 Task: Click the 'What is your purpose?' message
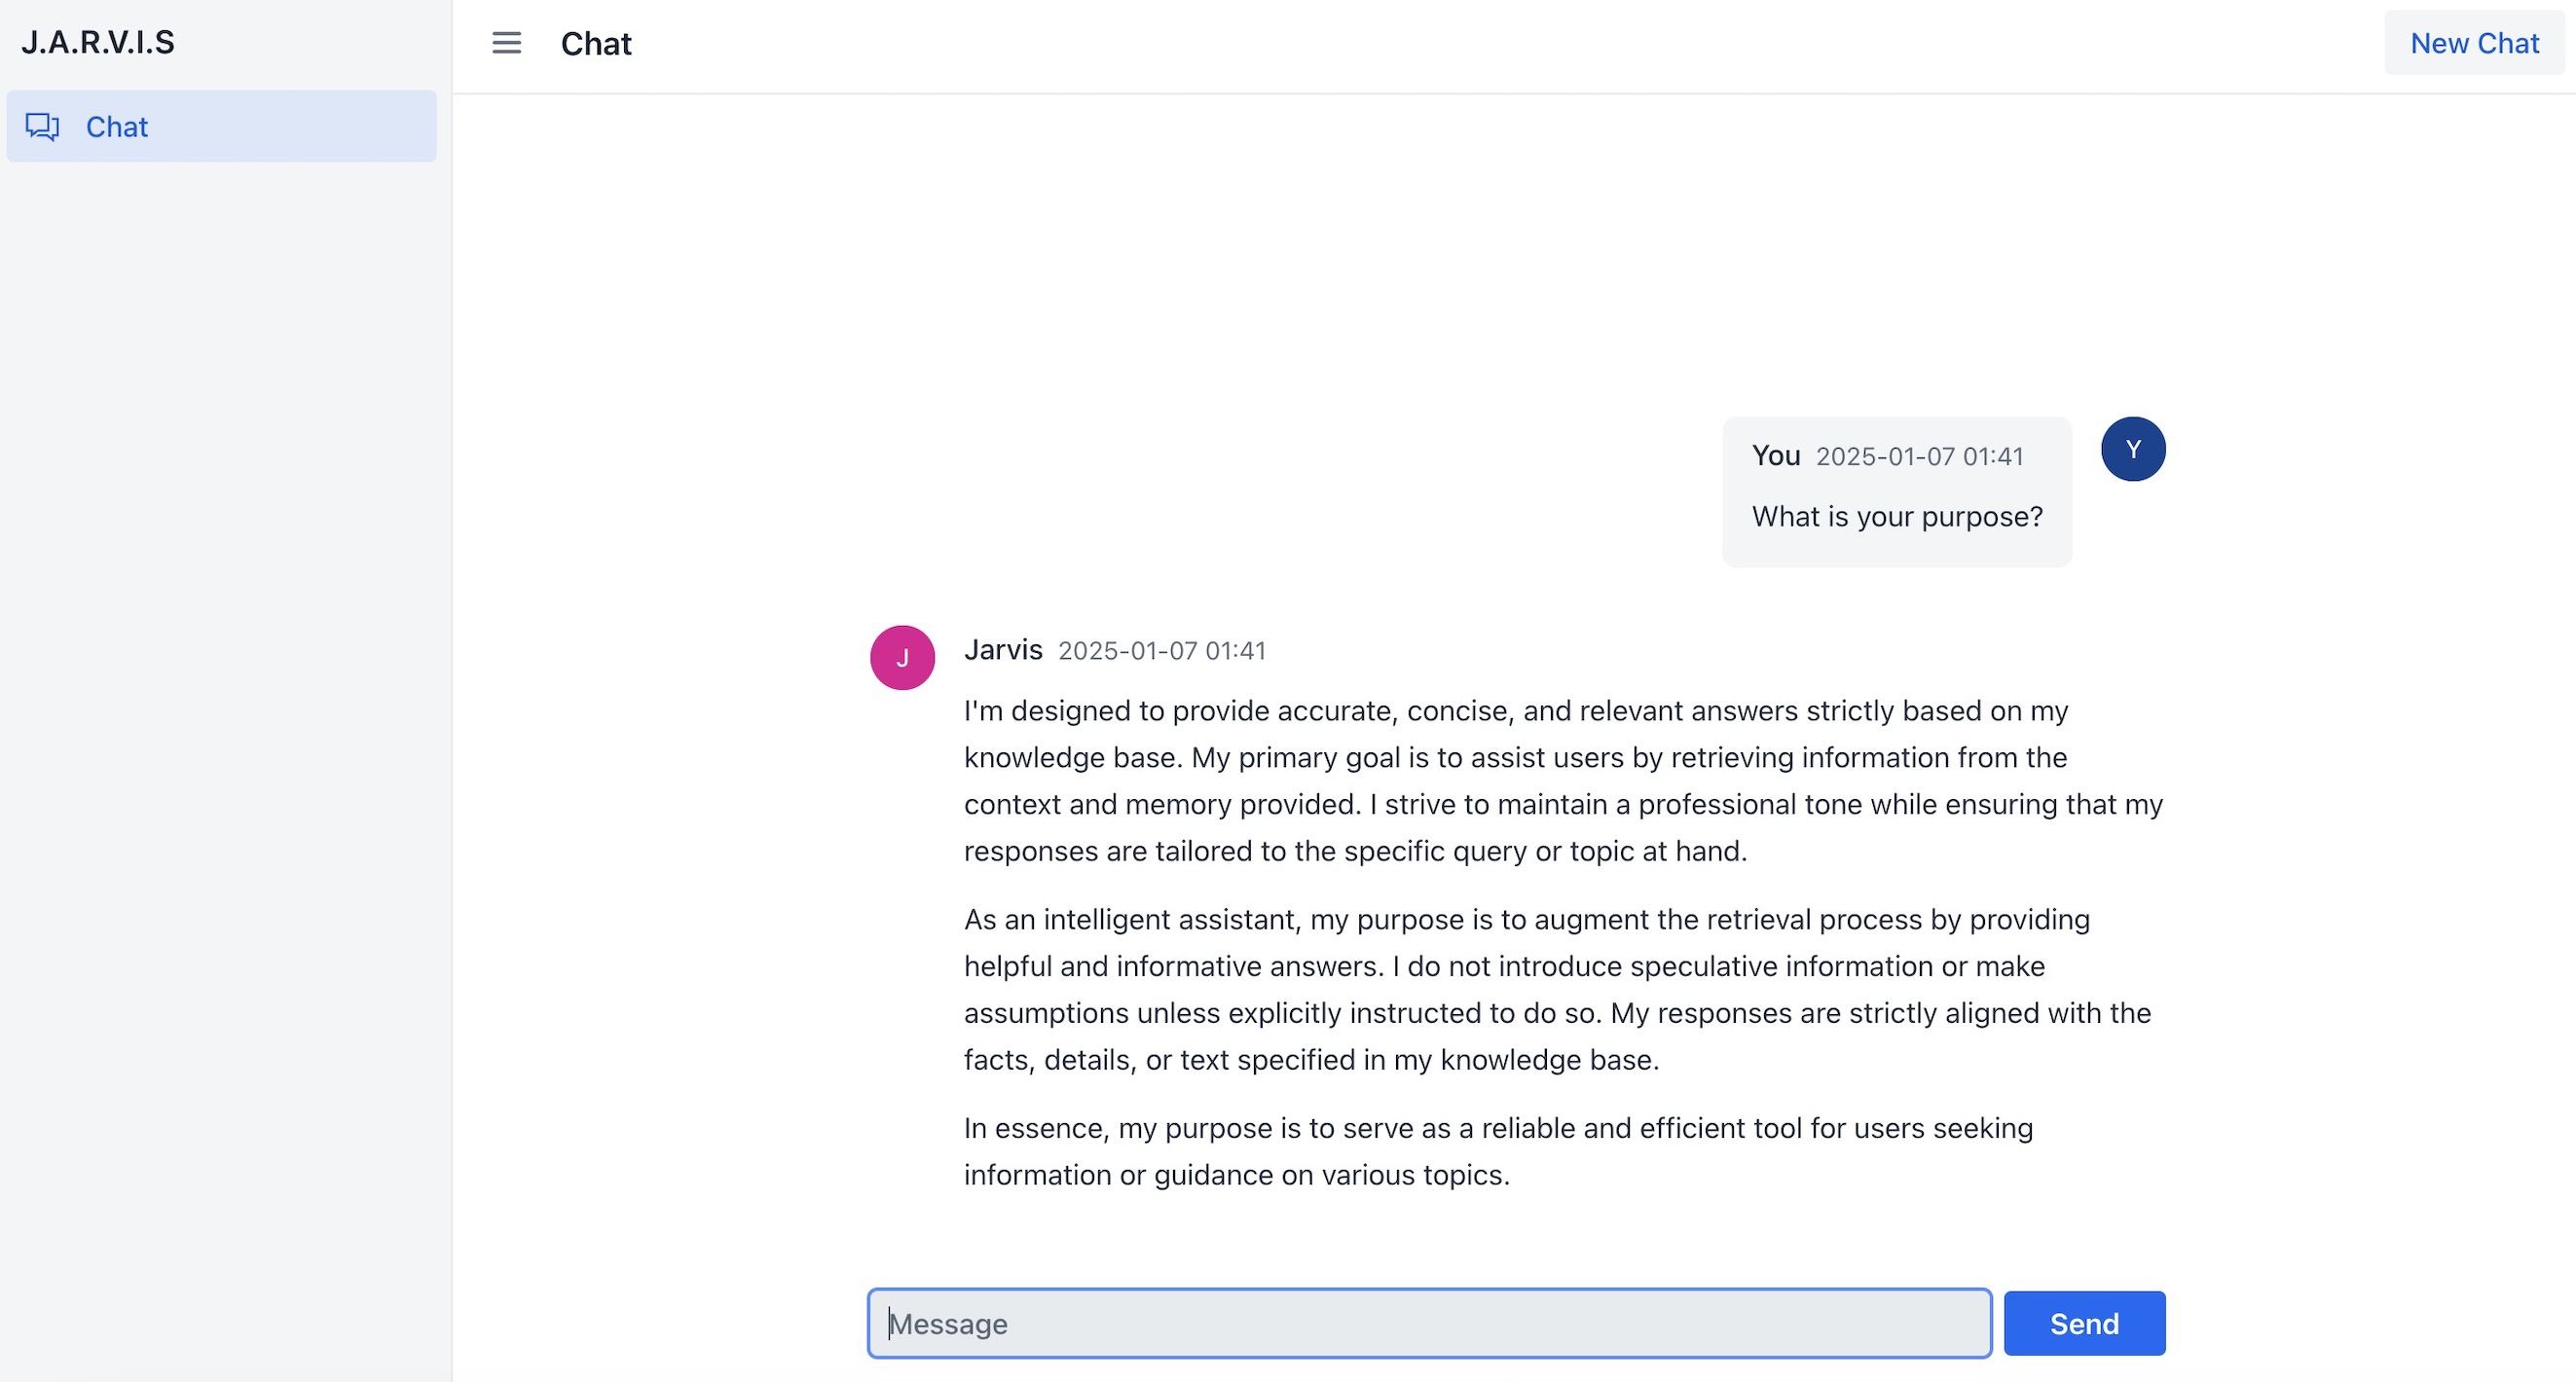coord(1897,517)
